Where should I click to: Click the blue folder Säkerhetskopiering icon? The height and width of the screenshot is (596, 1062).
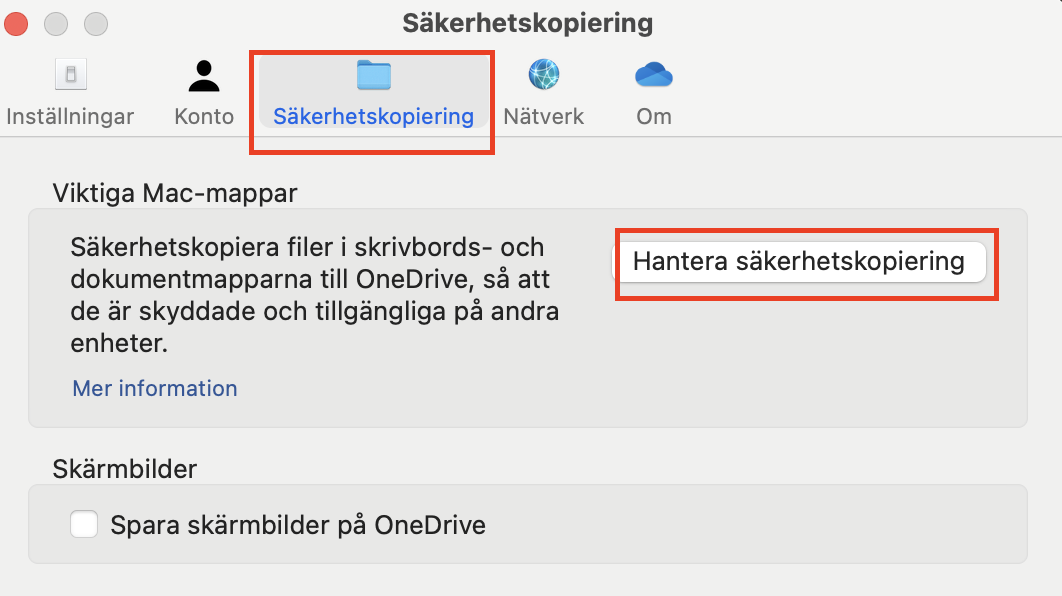coord(373,75)
